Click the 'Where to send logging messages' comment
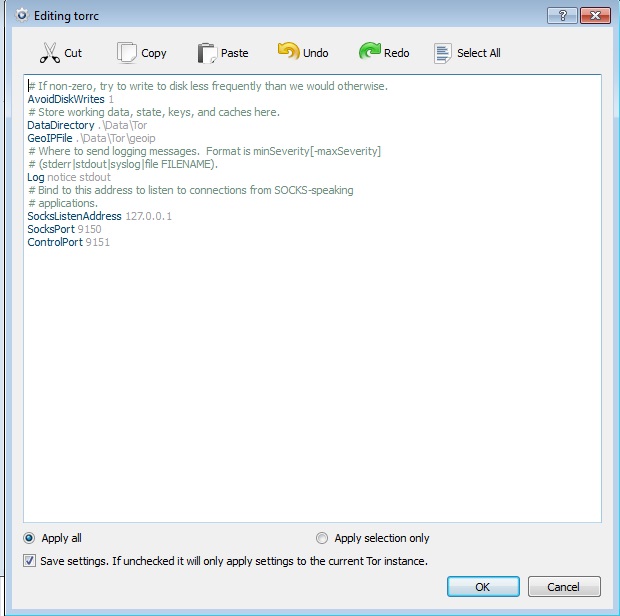Screen dimensions: 620x616 [204, 151]
